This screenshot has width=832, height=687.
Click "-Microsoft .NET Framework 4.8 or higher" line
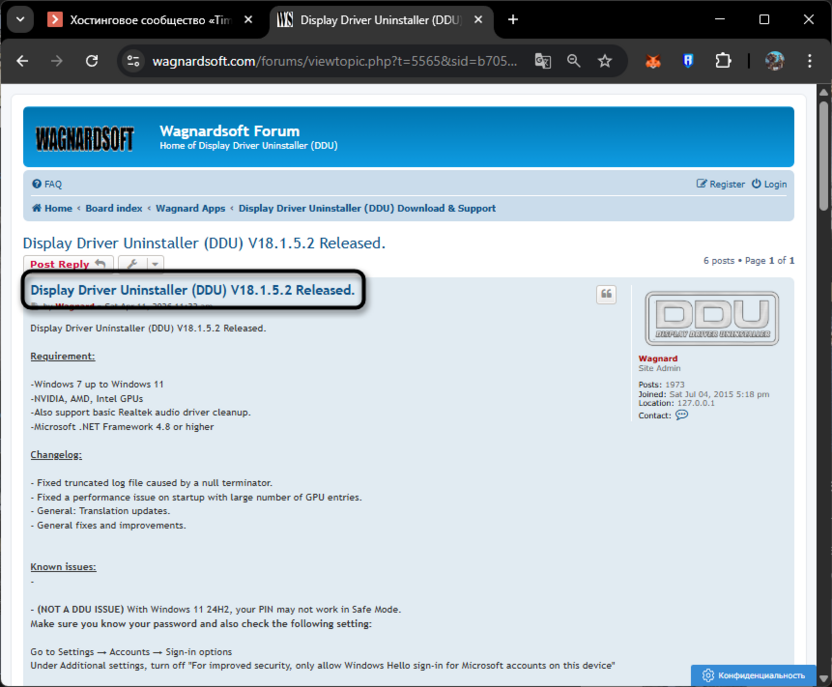(x=122, y=427)
